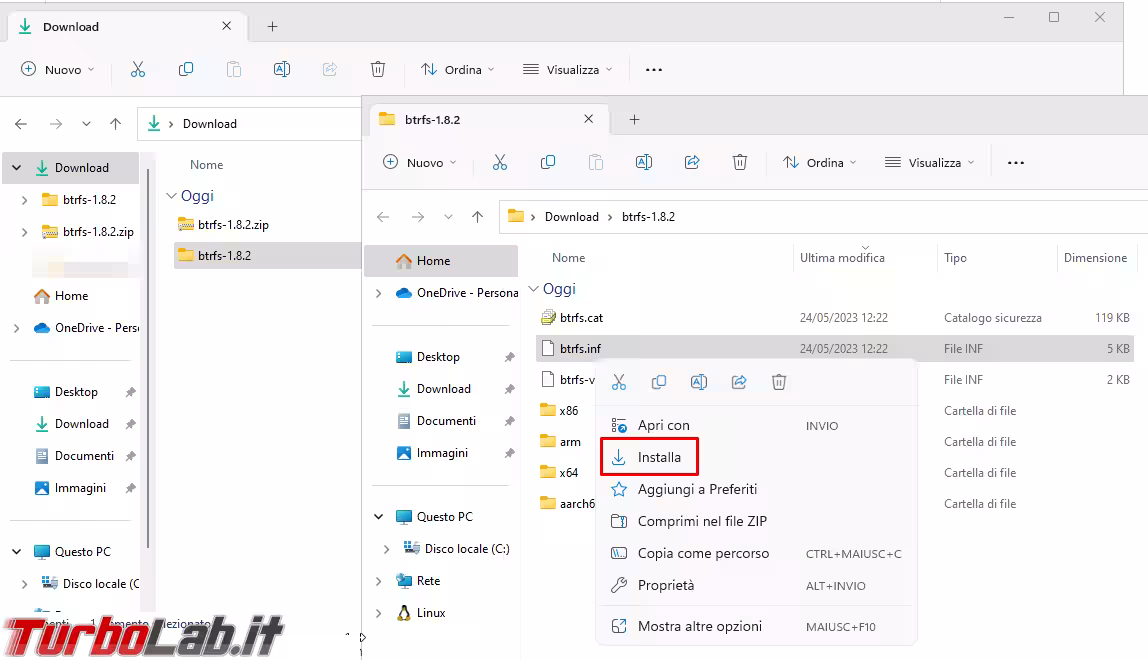The width and height of the screenshot is (1148, 660).
Task: Open the Ordina dropdown in the front window
Action: (819, 162)
